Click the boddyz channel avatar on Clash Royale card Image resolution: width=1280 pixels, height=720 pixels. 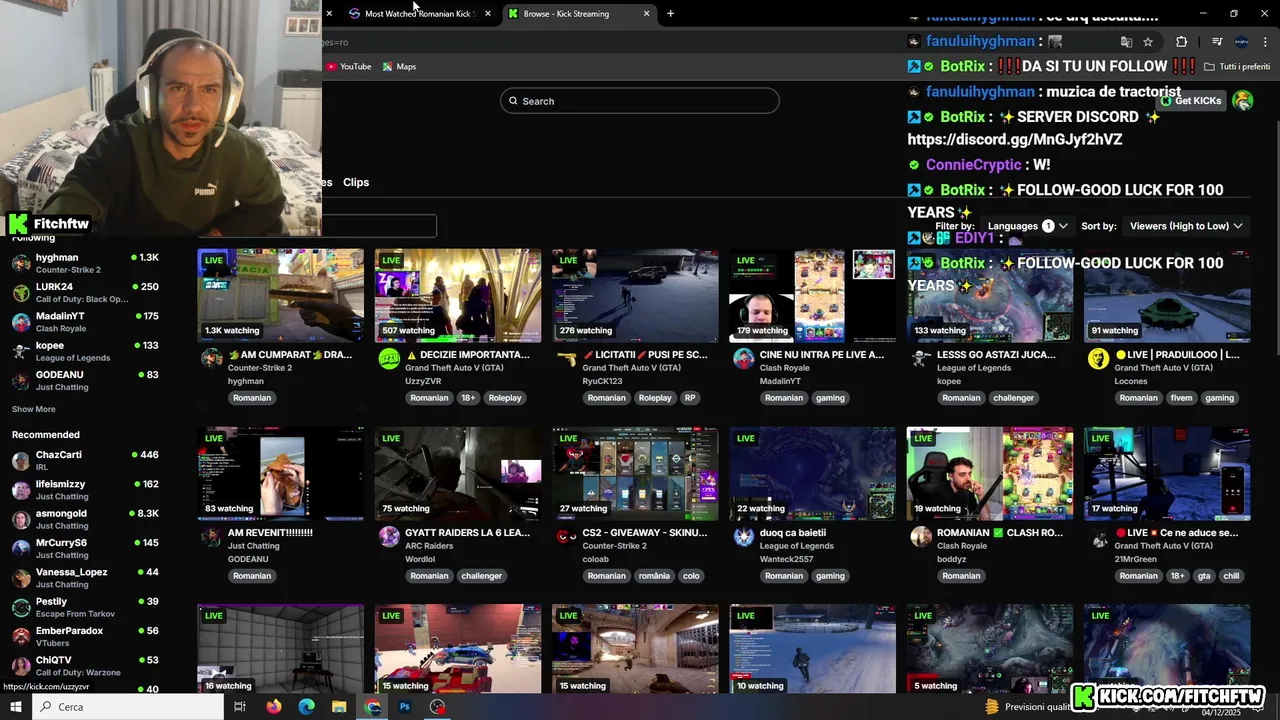tap(921, 537)
